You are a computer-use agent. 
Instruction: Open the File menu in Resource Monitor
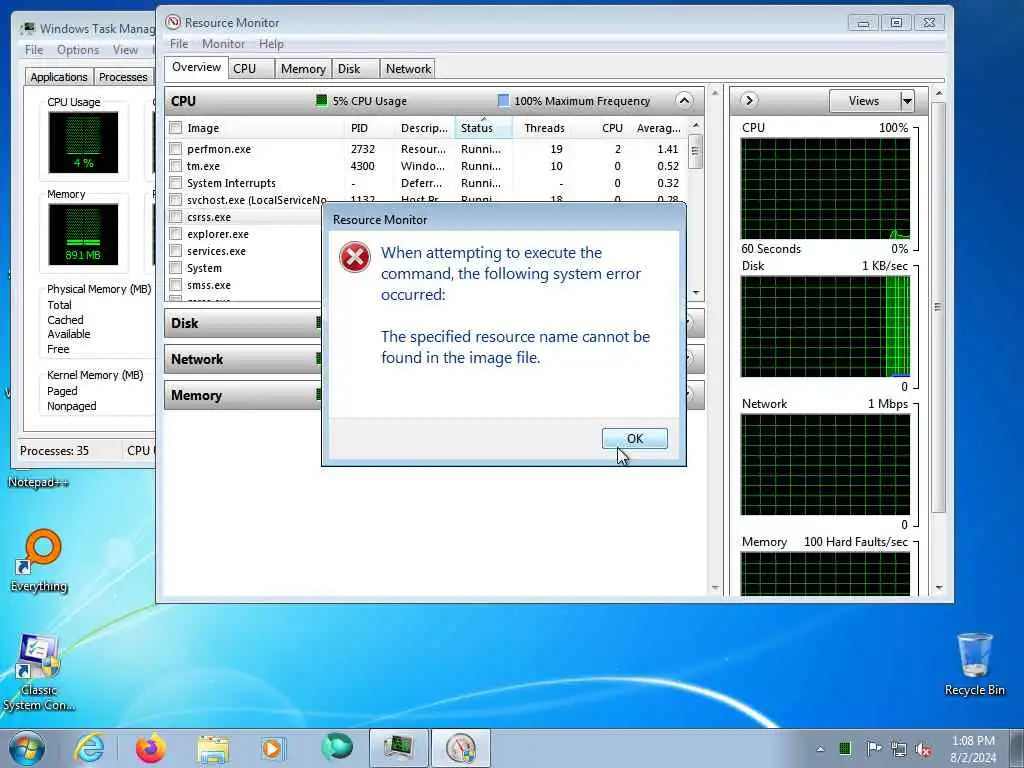[x=179, y=44]
